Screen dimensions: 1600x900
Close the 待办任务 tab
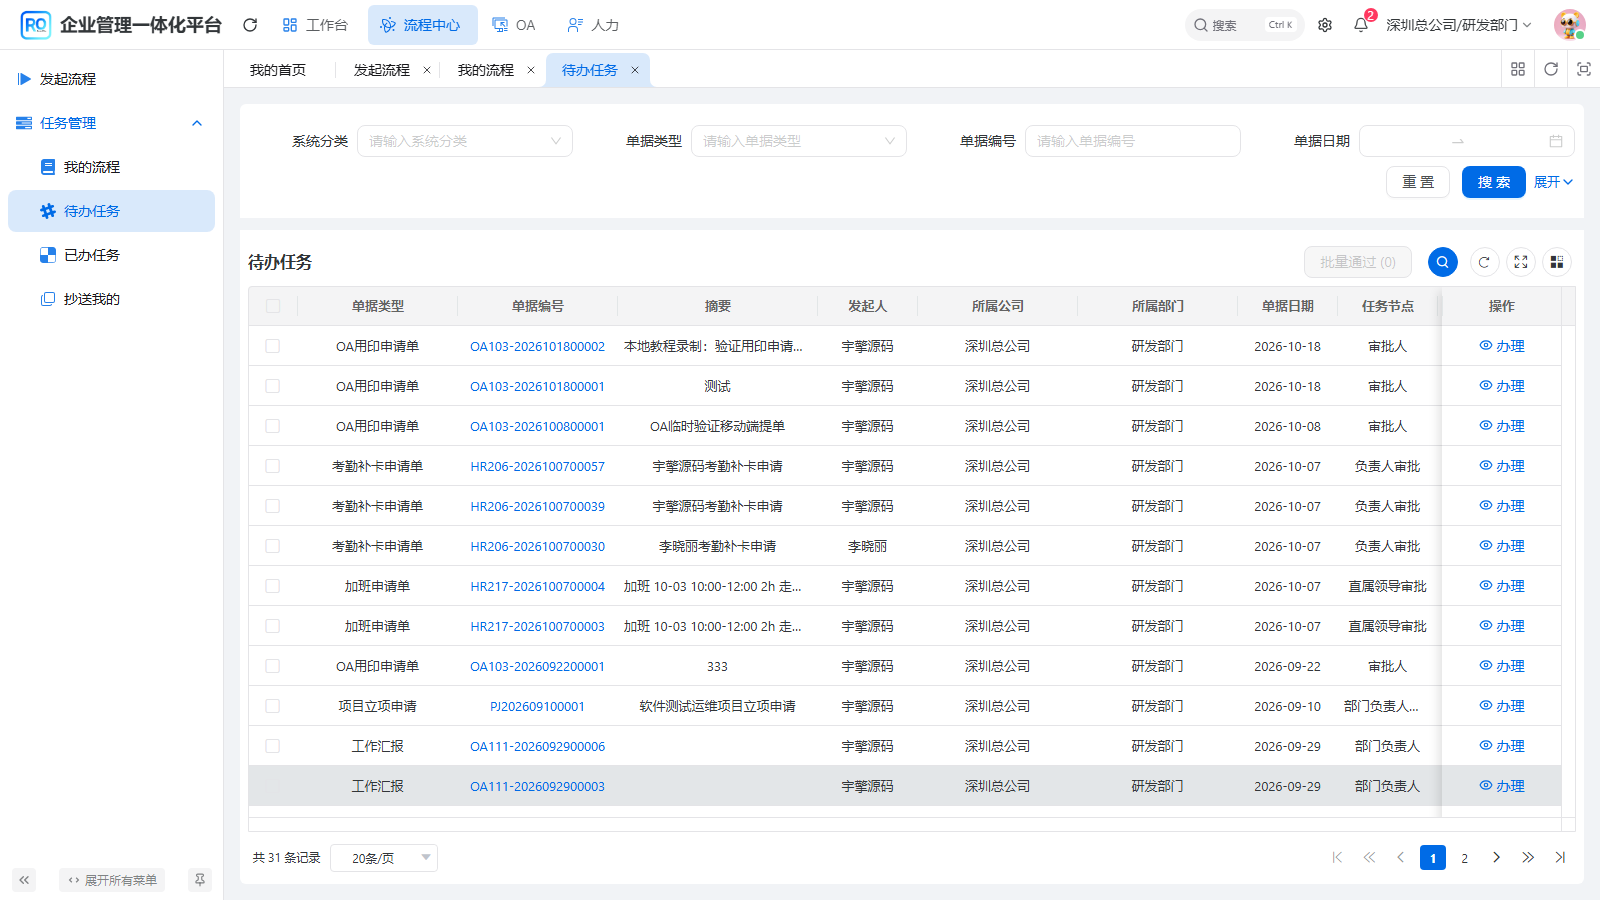coord(635,70)
